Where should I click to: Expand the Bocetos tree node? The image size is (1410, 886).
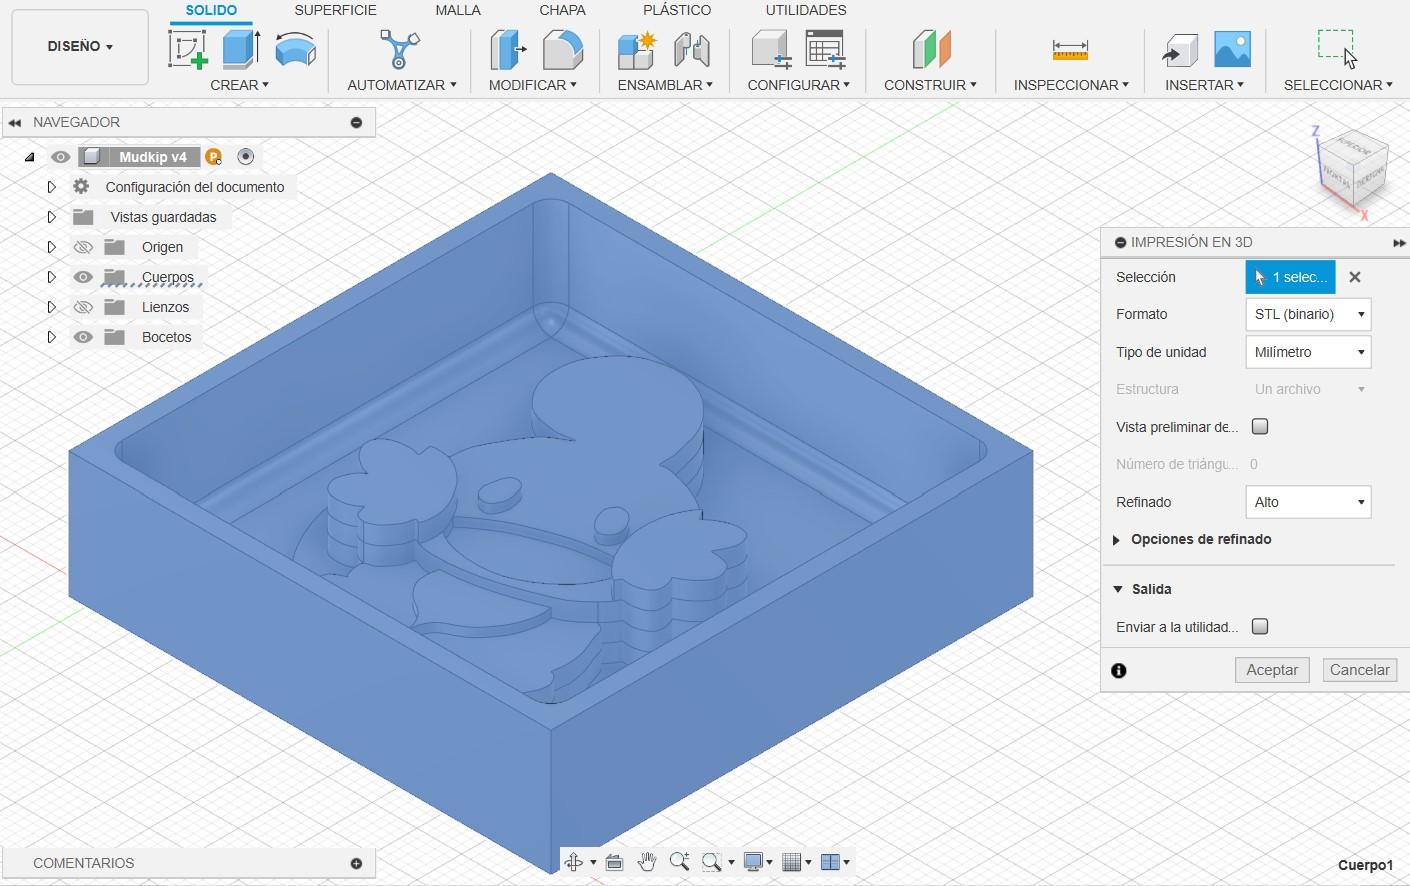(x=51, y=337)
